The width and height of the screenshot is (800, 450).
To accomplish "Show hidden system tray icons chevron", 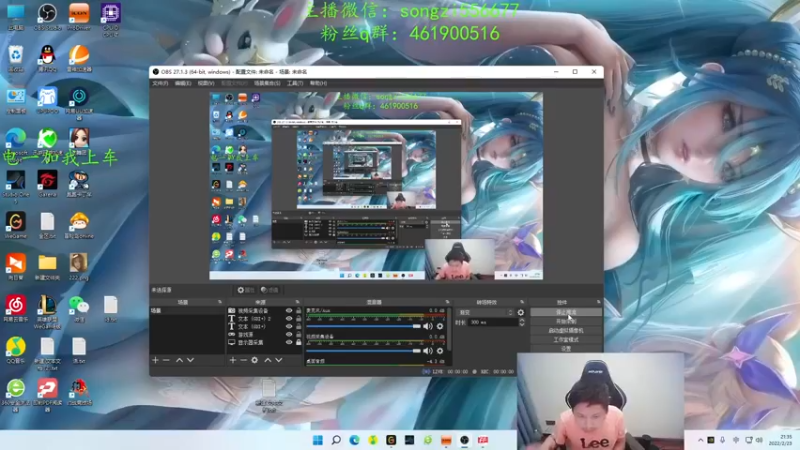I will tap(701, 440).
